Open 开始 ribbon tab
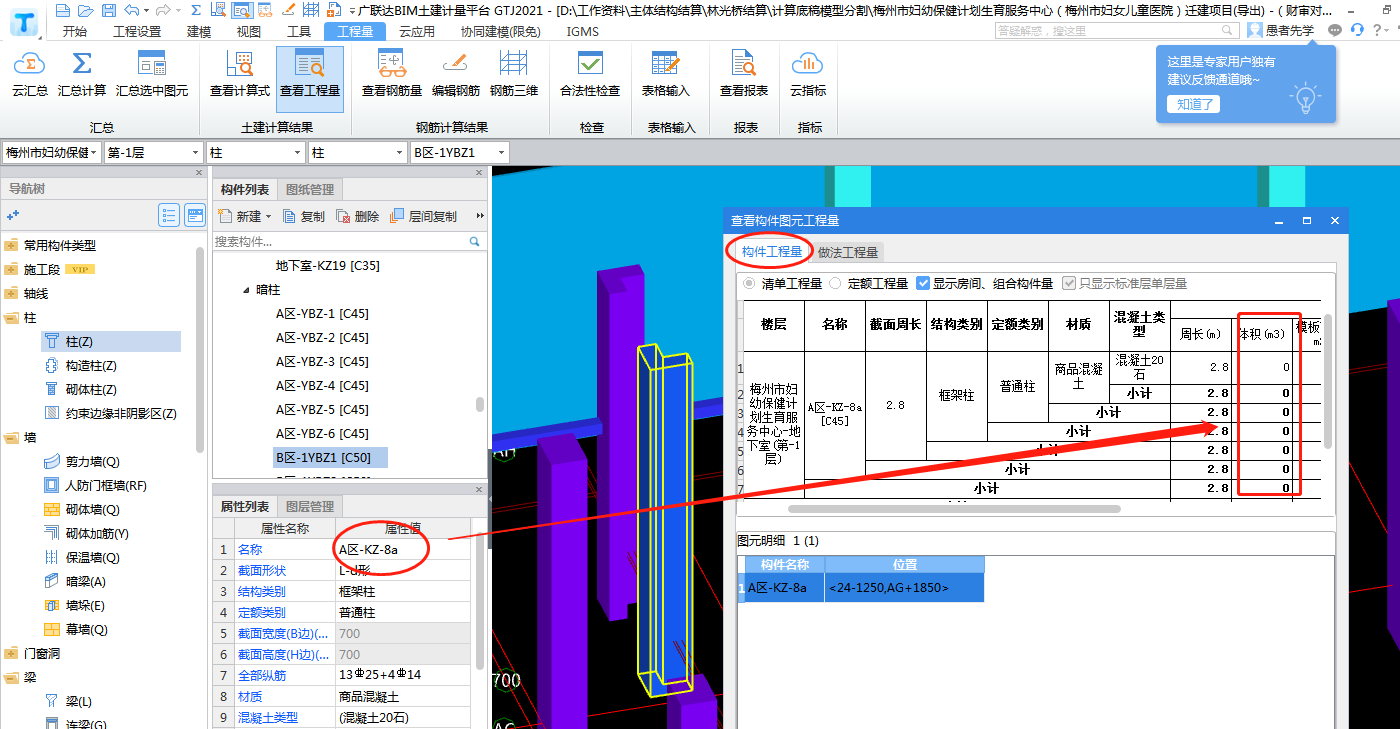1400x729 pixels. point(75,31)
